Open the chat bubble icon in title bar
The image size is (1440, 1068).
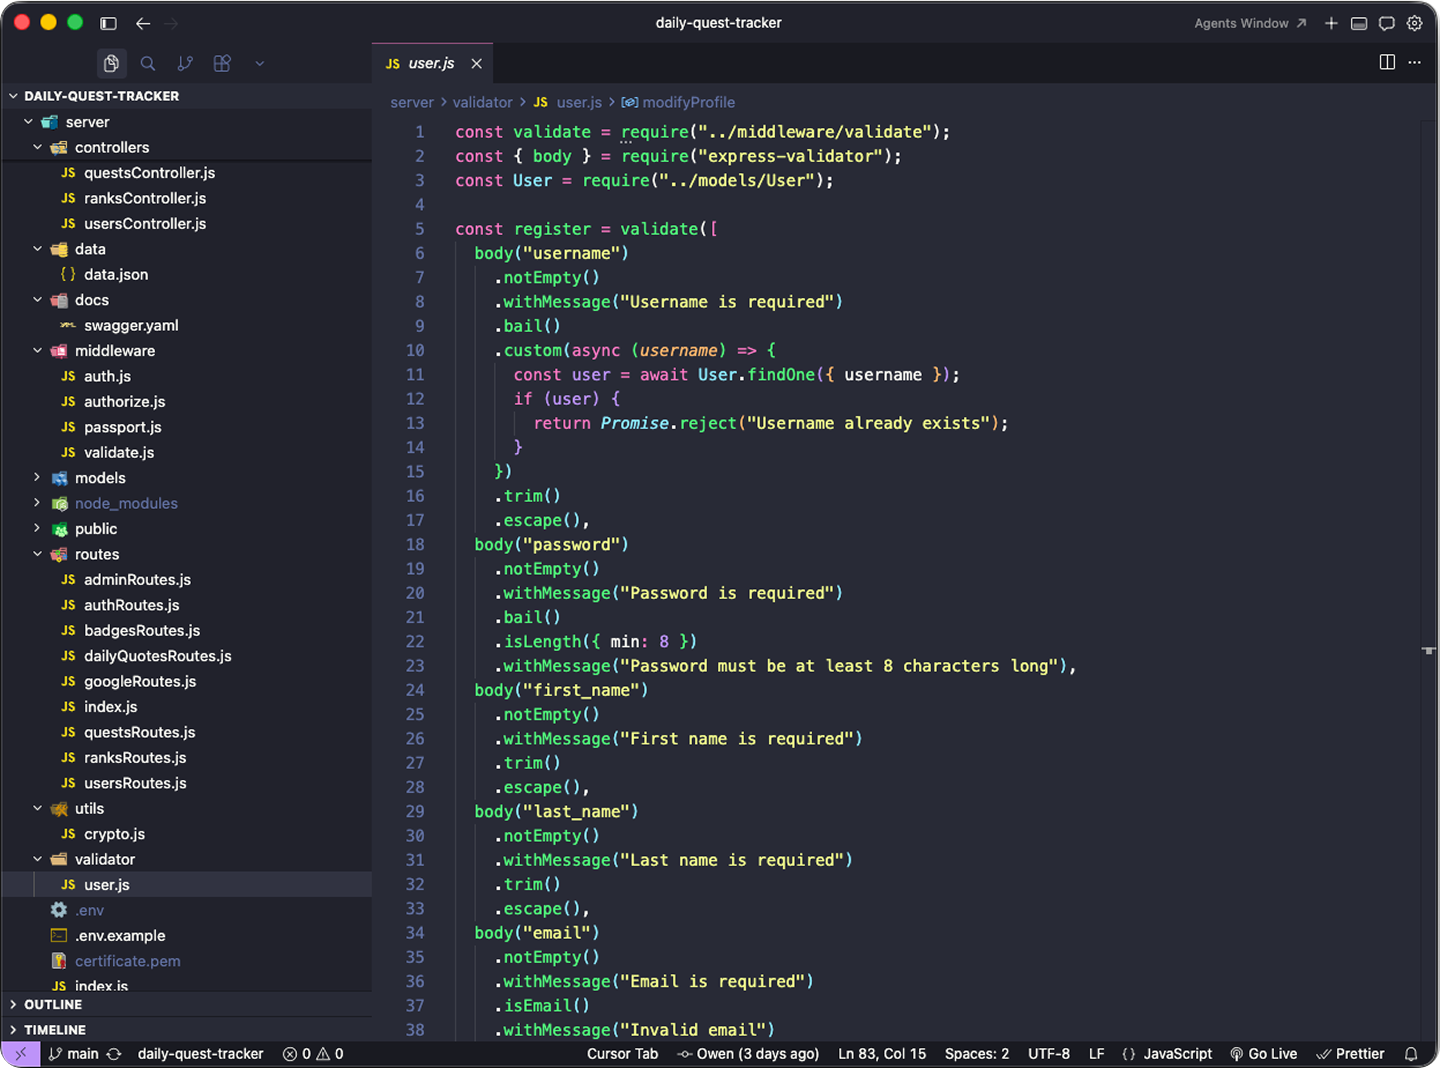(1386, 23)
